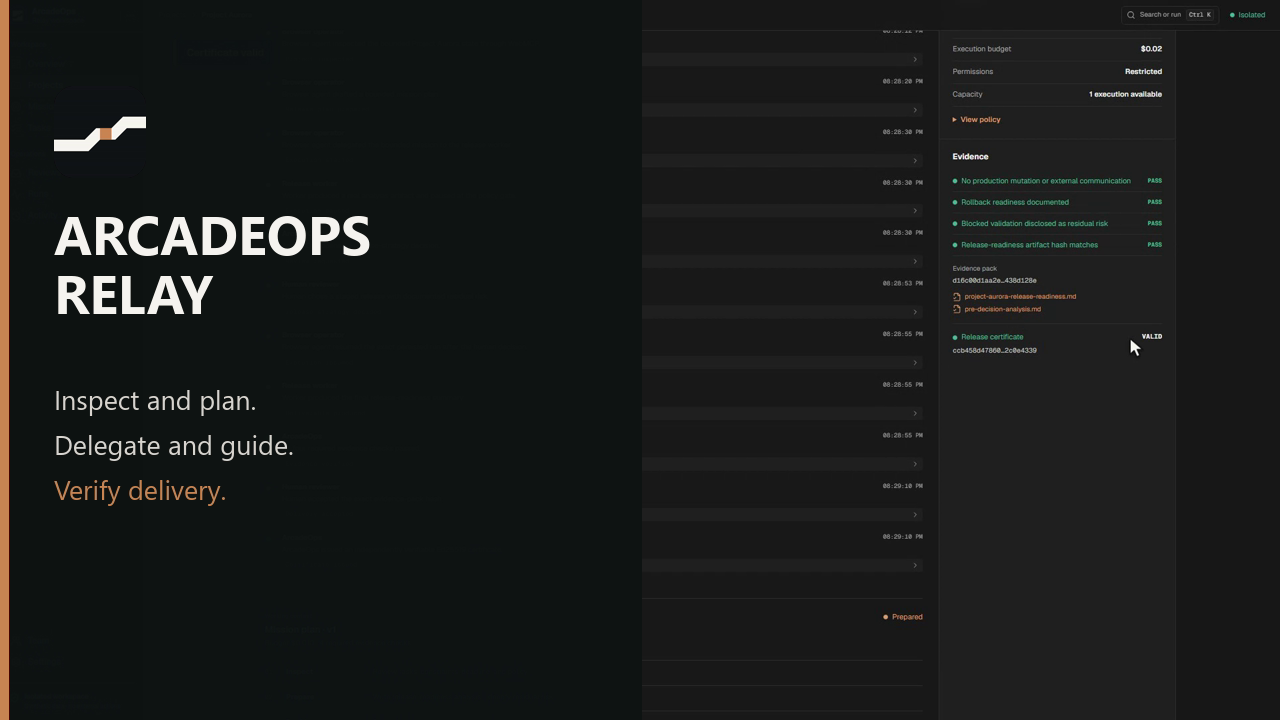This screenshot has height=720, width=1280.
Task: Select 'Rollback readiness documented' evidence row
Action: 1015,202
